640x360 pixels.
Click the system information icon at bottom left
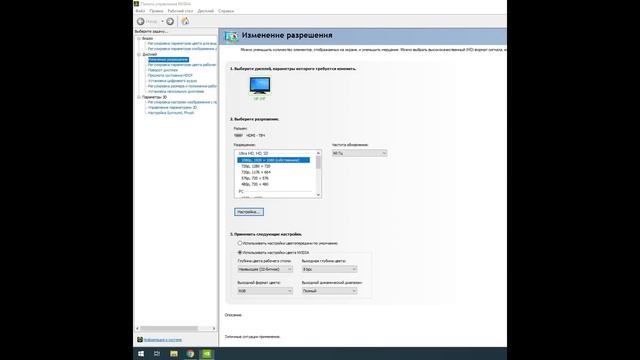click(x=140, y=340)
